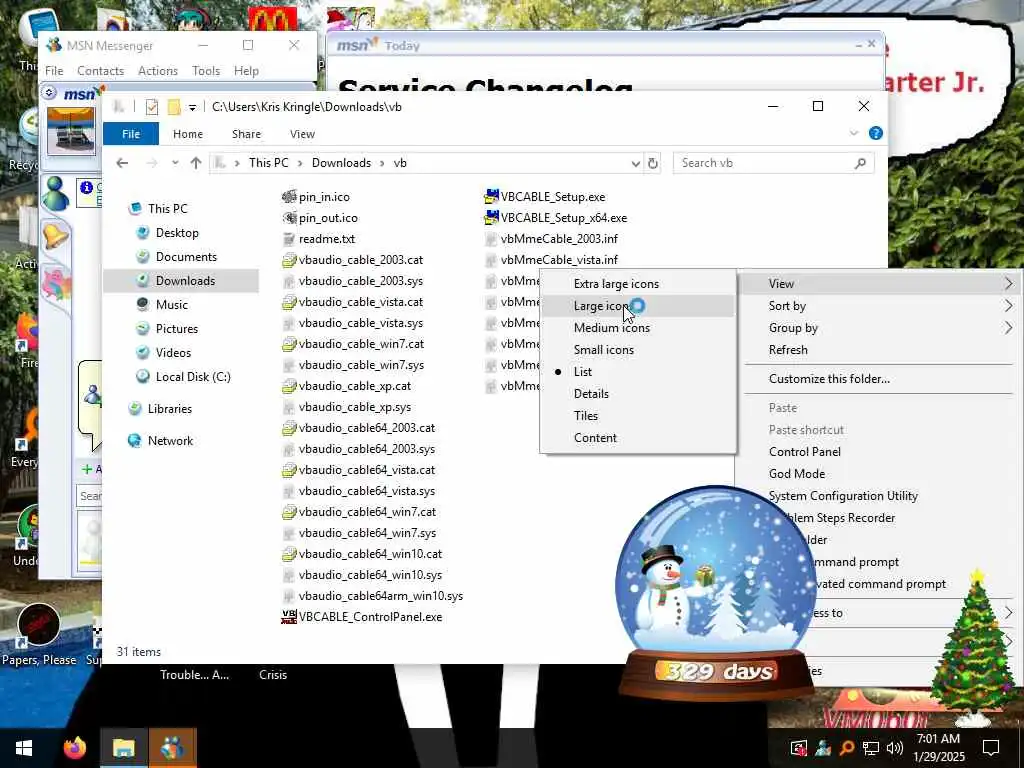The width and height of the screenshot is (1024, 768).
Task: Open Tools menu in MSN Messenger
Action: pyautogui.click(x=206, y=71)
